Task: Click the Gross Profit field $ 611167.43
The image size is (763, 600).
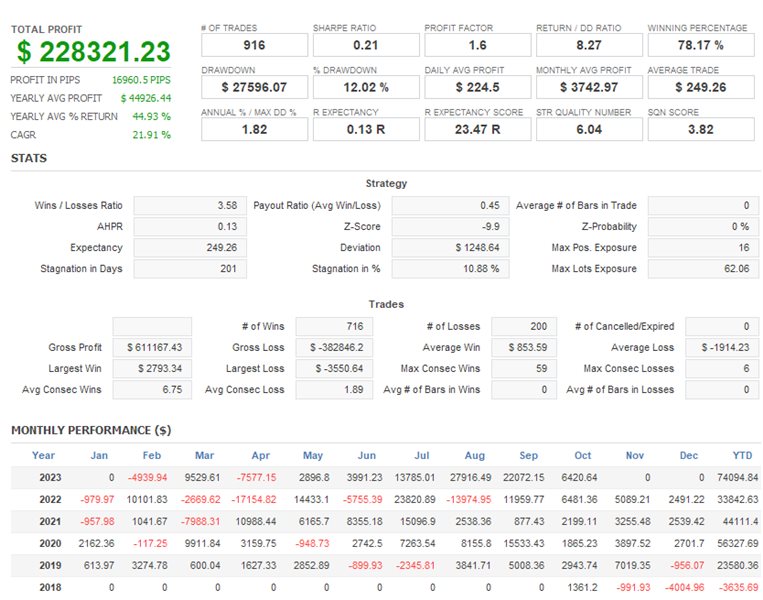Action: point(152,347)
